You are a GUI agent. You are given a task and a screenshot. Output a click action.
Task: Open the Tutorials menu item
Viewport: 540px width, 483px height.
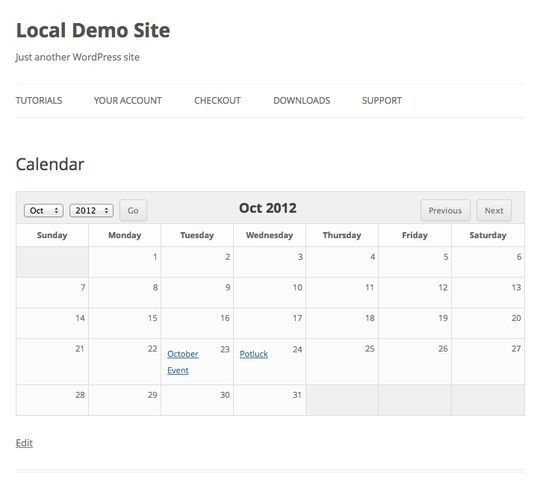pos(39,101)
